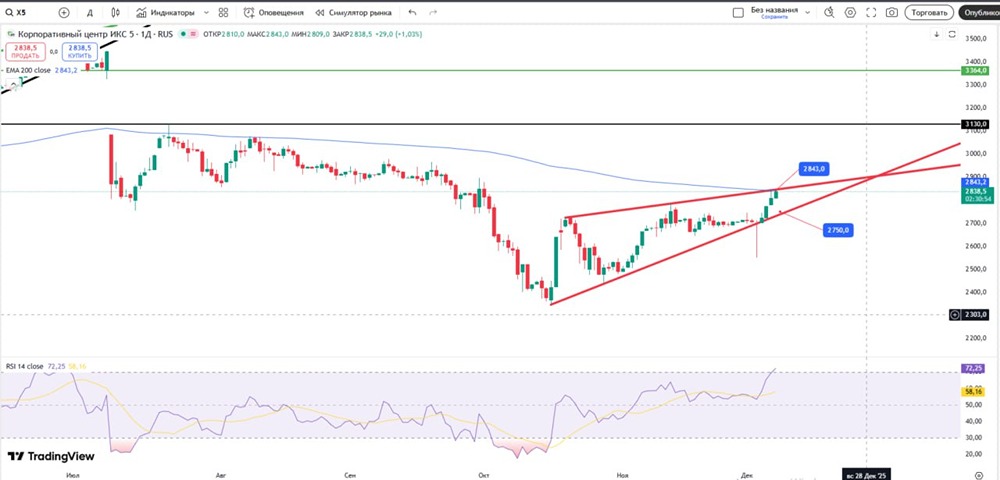Open quick search icon
The image size is (1000, 480).
click(x=828, y=12)
